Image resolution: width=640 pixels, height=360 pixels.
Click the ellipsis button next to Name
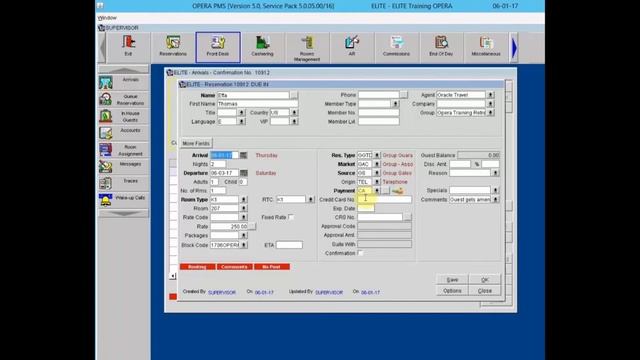pyautogui.click(x=293, y=95)
